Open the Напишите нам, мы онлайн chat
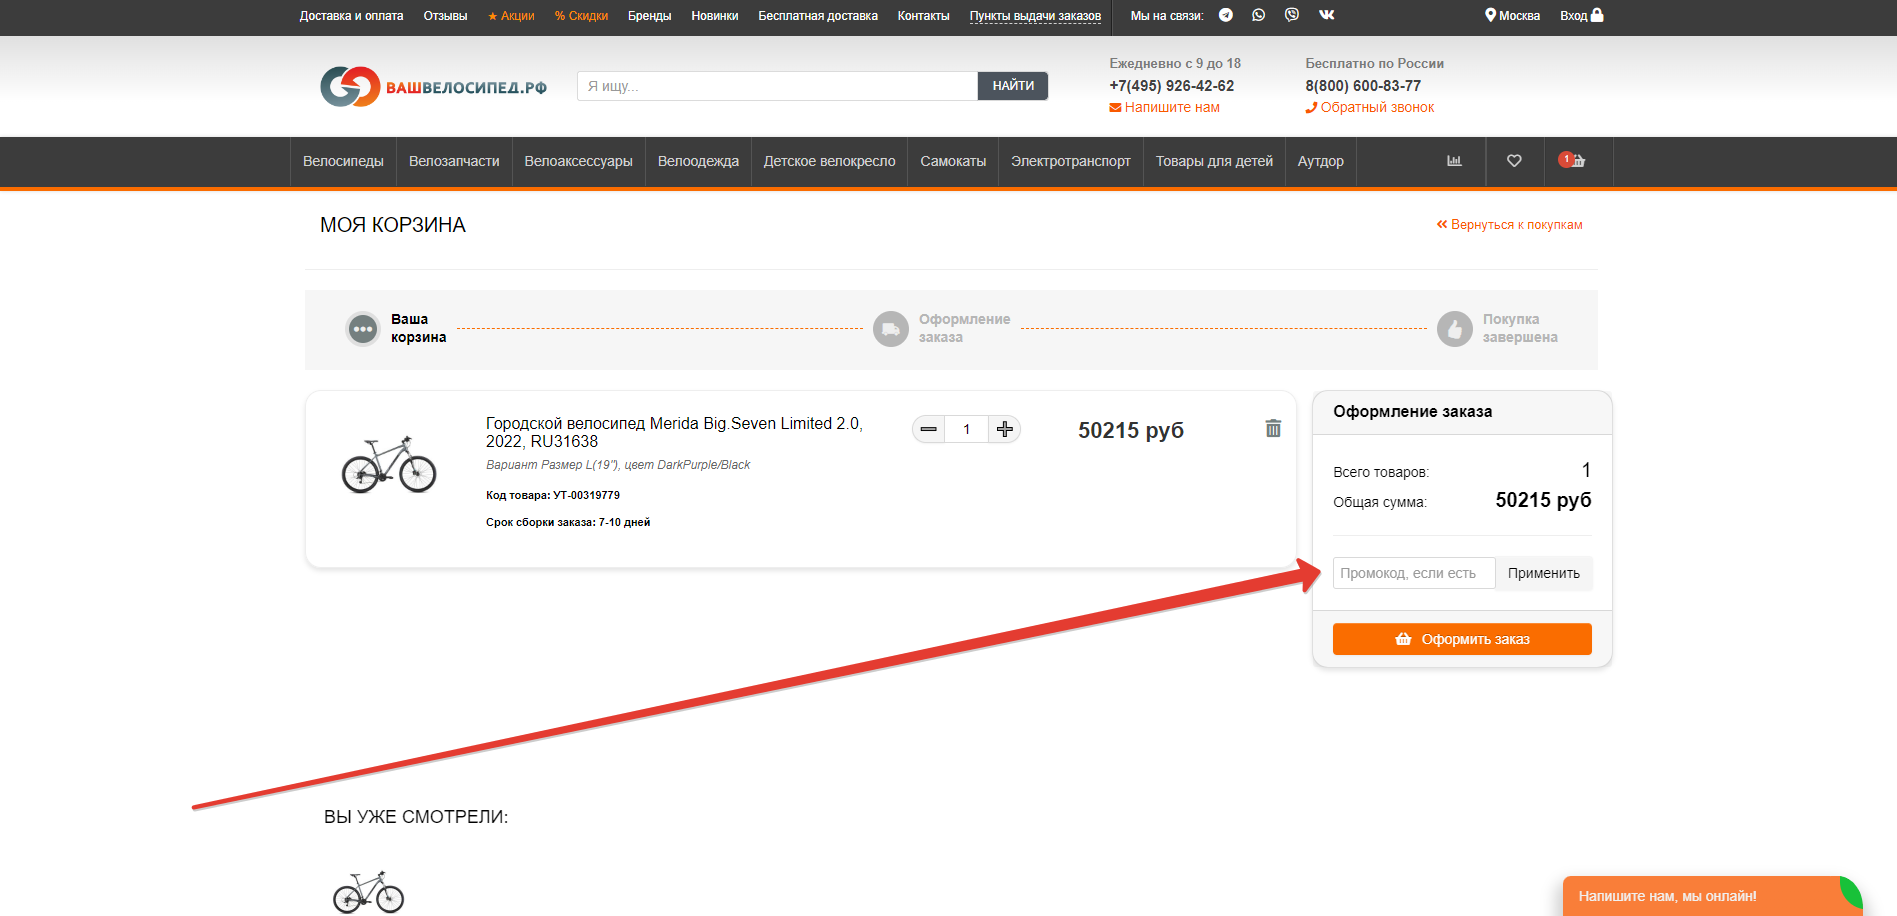This screenshot has height=916, width=1897. point(1712,896)
